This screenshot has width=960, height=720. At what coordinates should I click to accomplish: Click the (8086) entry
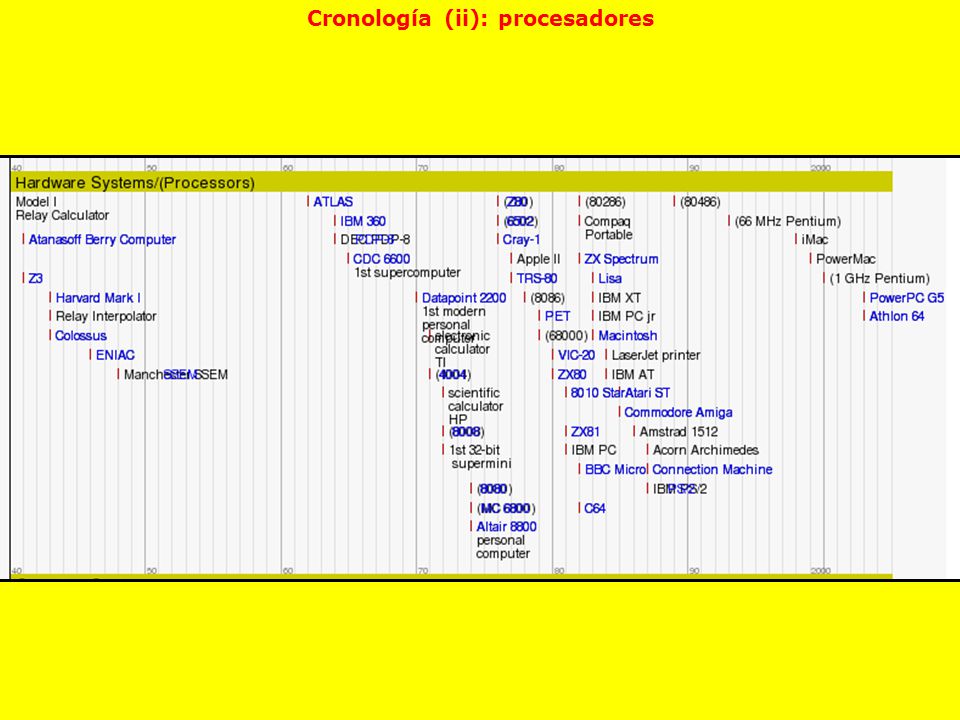tap(547, 298)
